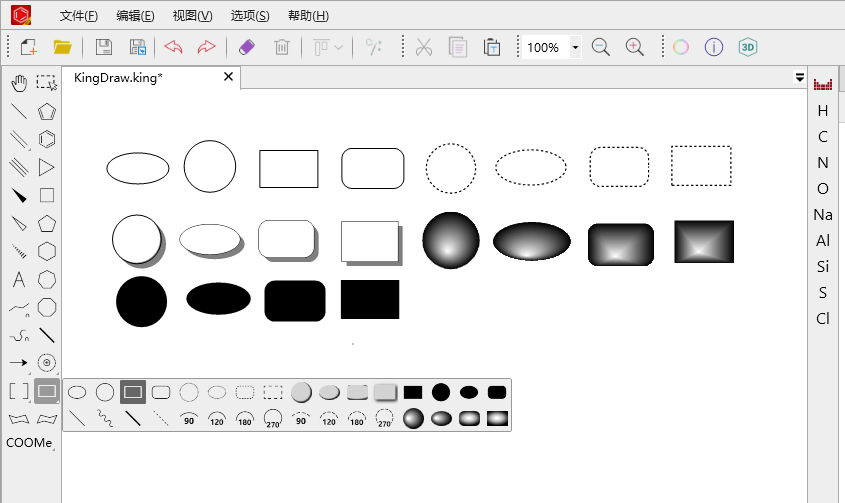Viewport: 845px width, 503px height.
Task: Select the hashed wedge bond tool
Action: click(x=19, y=251)
